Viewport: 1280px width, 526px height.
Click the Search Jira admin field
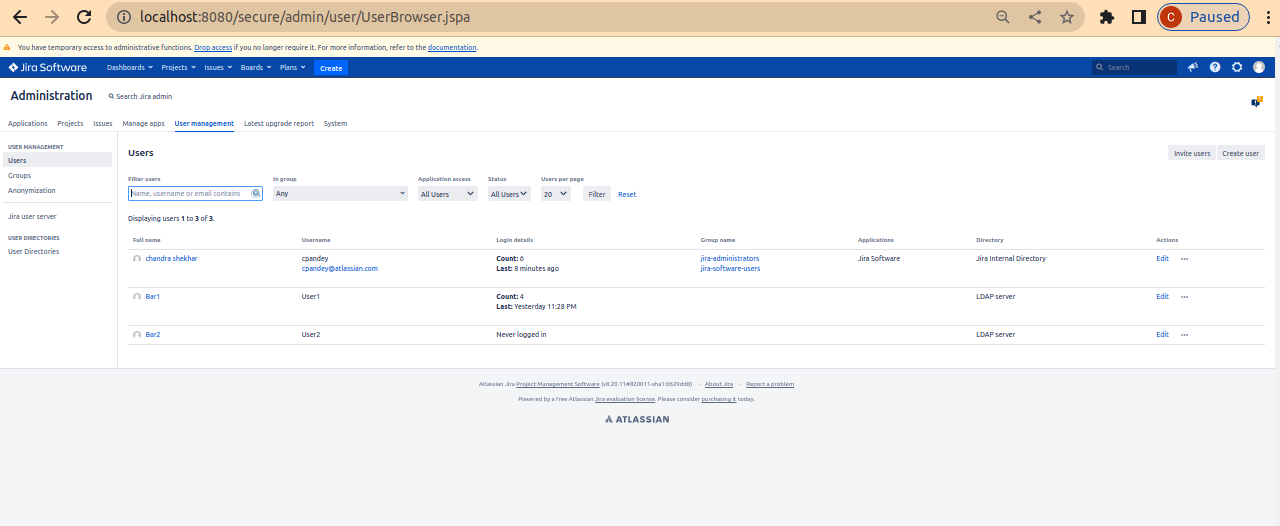tap(140, 96)
